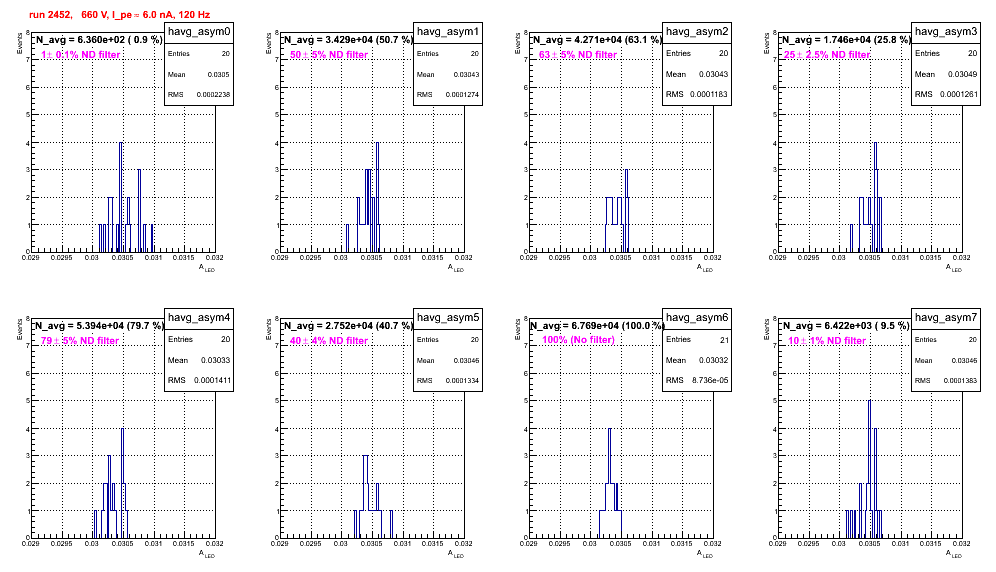
Task: Select the Mean value 0.03043 in havg_asym2
Action: (x=713, y=74)
